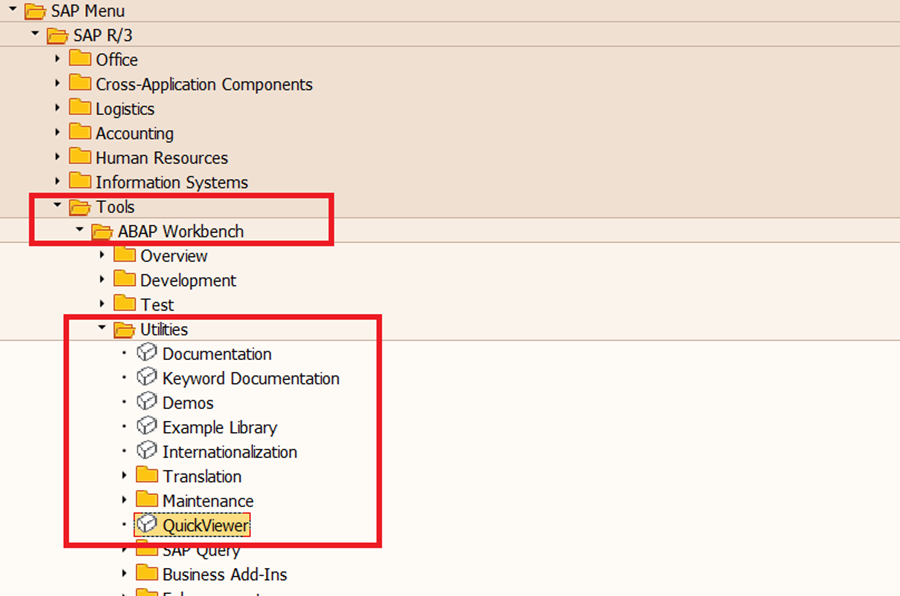Click the transaction cube icon beside Demos

147,401
